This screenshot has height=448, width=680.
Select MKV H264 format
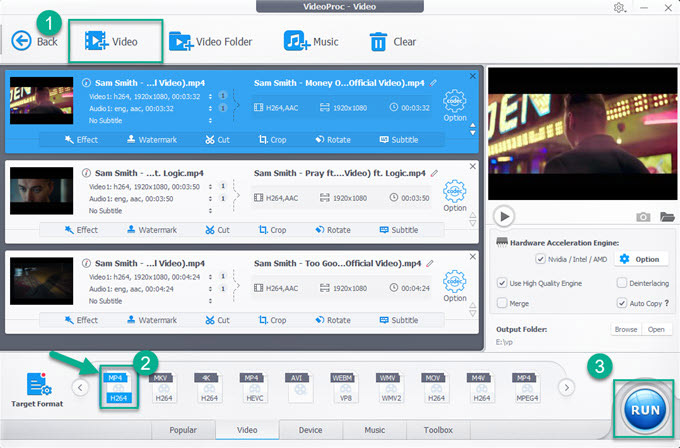pos(164,387)
